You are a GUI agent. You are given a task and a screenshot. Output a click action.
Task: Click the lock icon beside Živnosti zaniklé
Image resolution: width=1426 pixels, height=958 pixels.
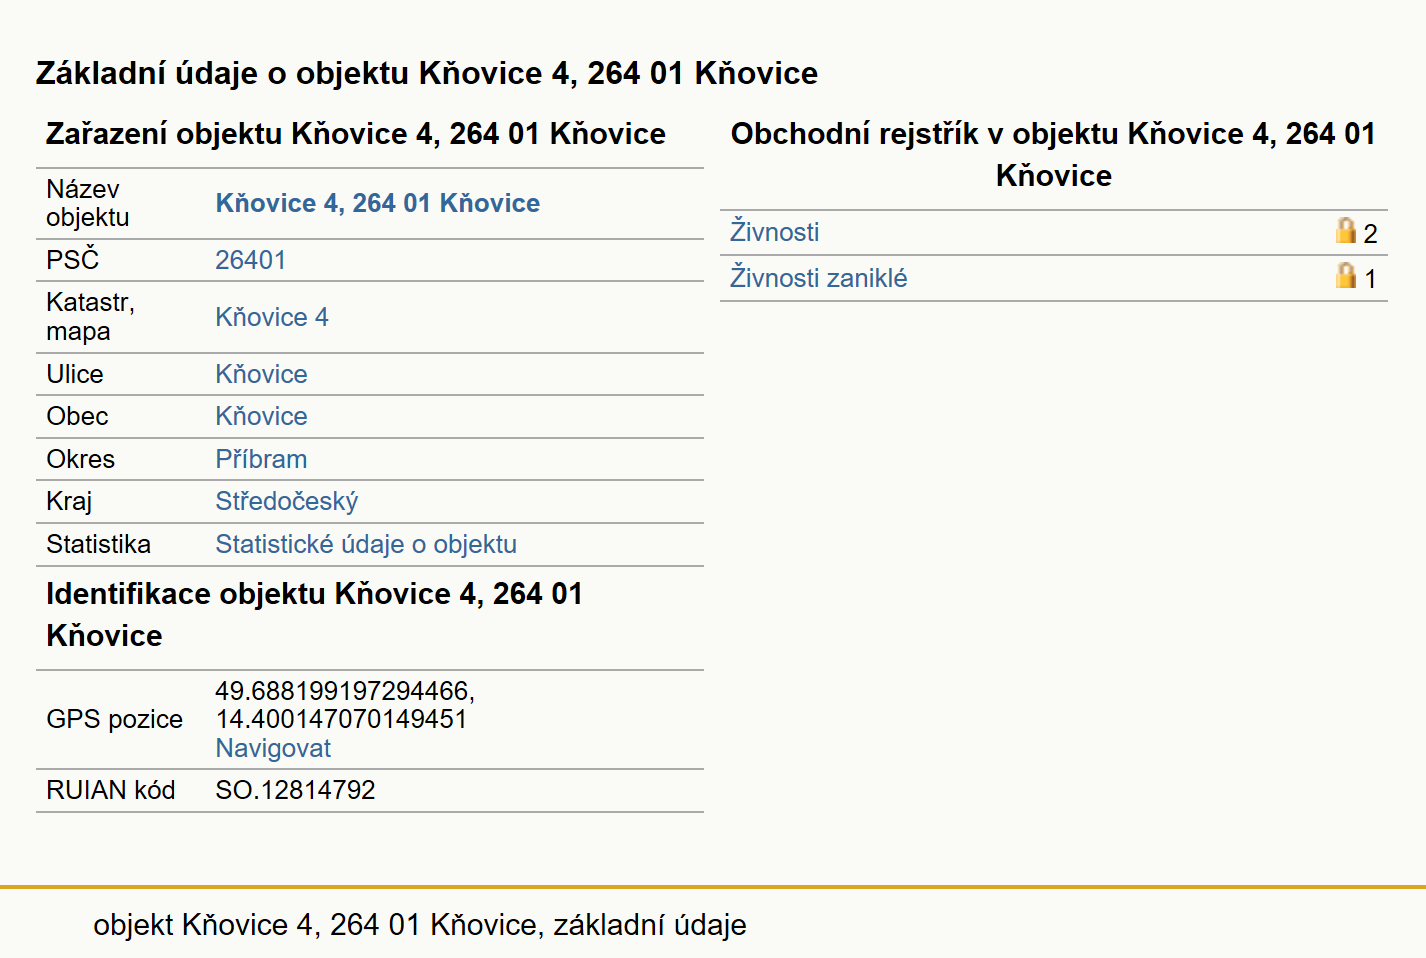1346,276
